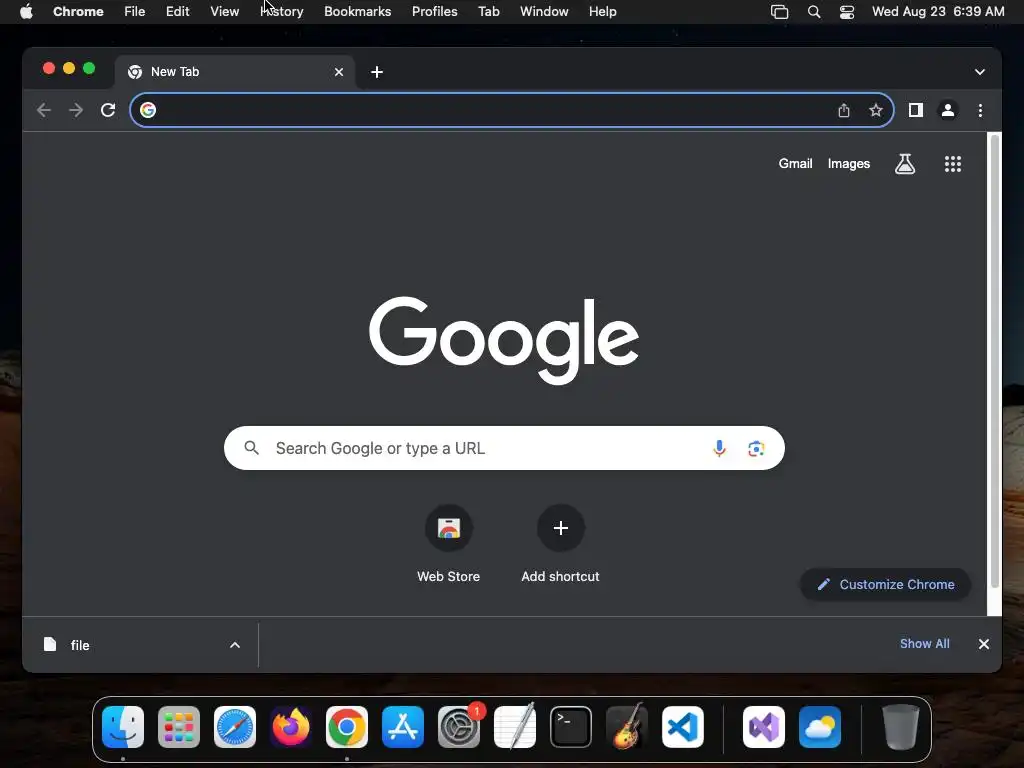Open the Google apps grid

tap(953, 164)
